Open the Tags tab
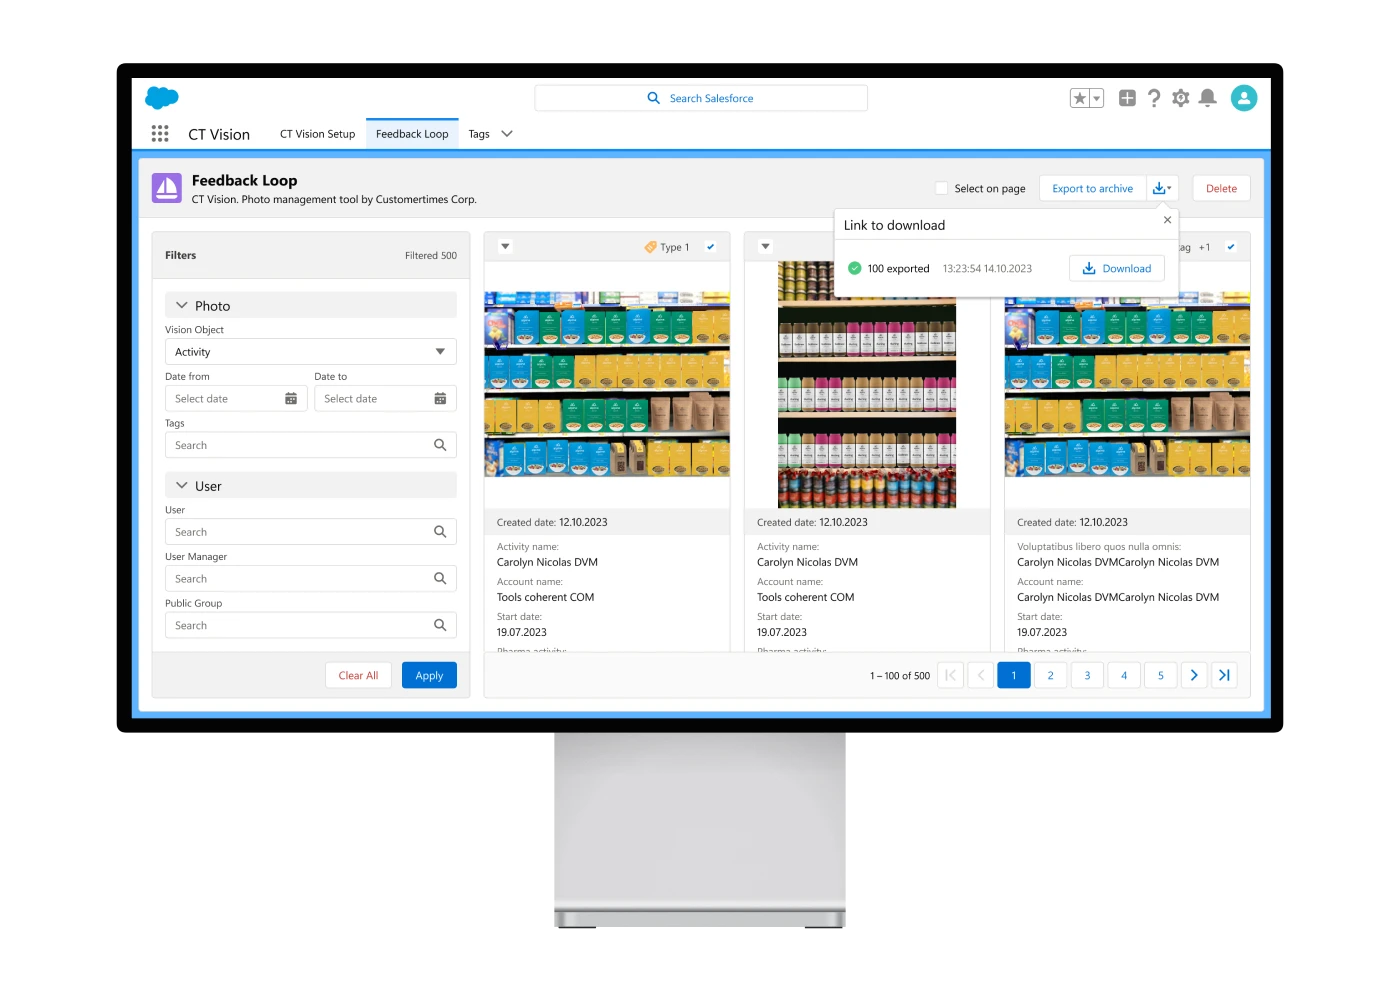The height and width of the screenshot is (1000, 1400). [x=479, y=134]
